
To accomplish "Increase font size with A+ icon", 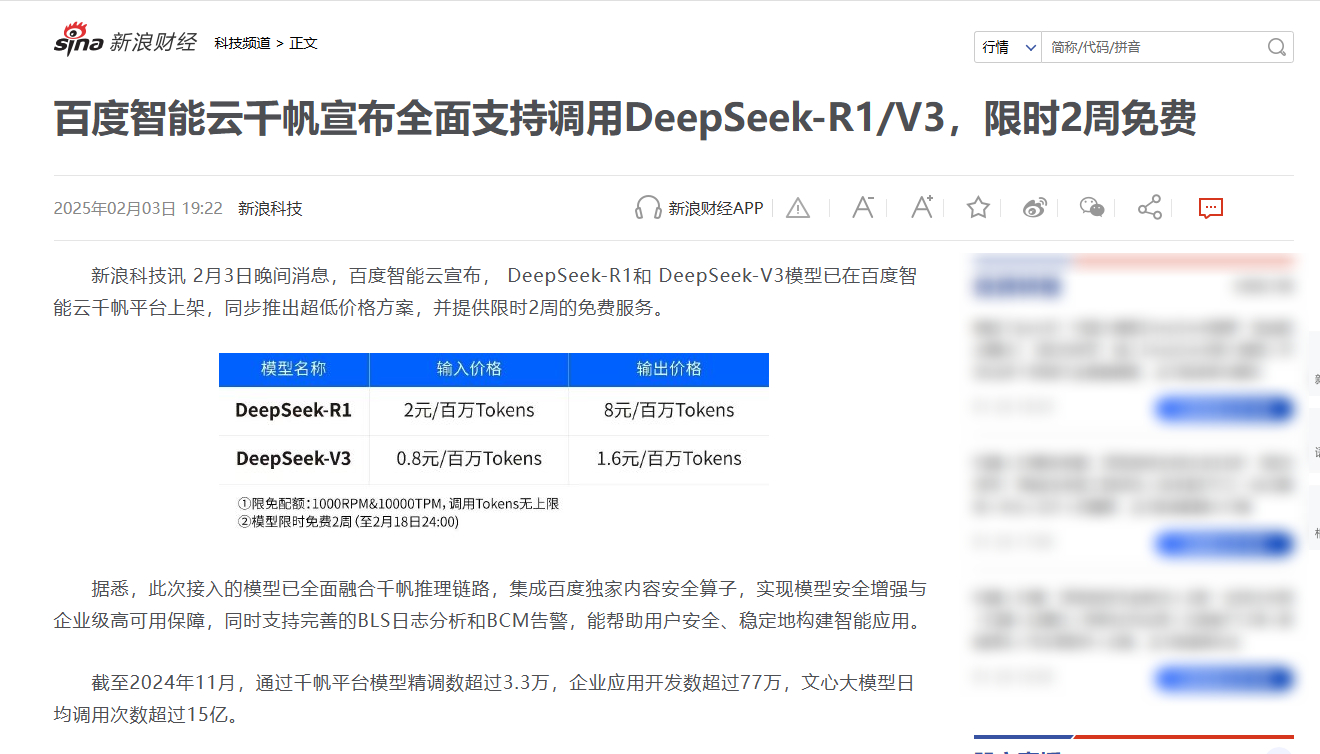I will (922, 207).
